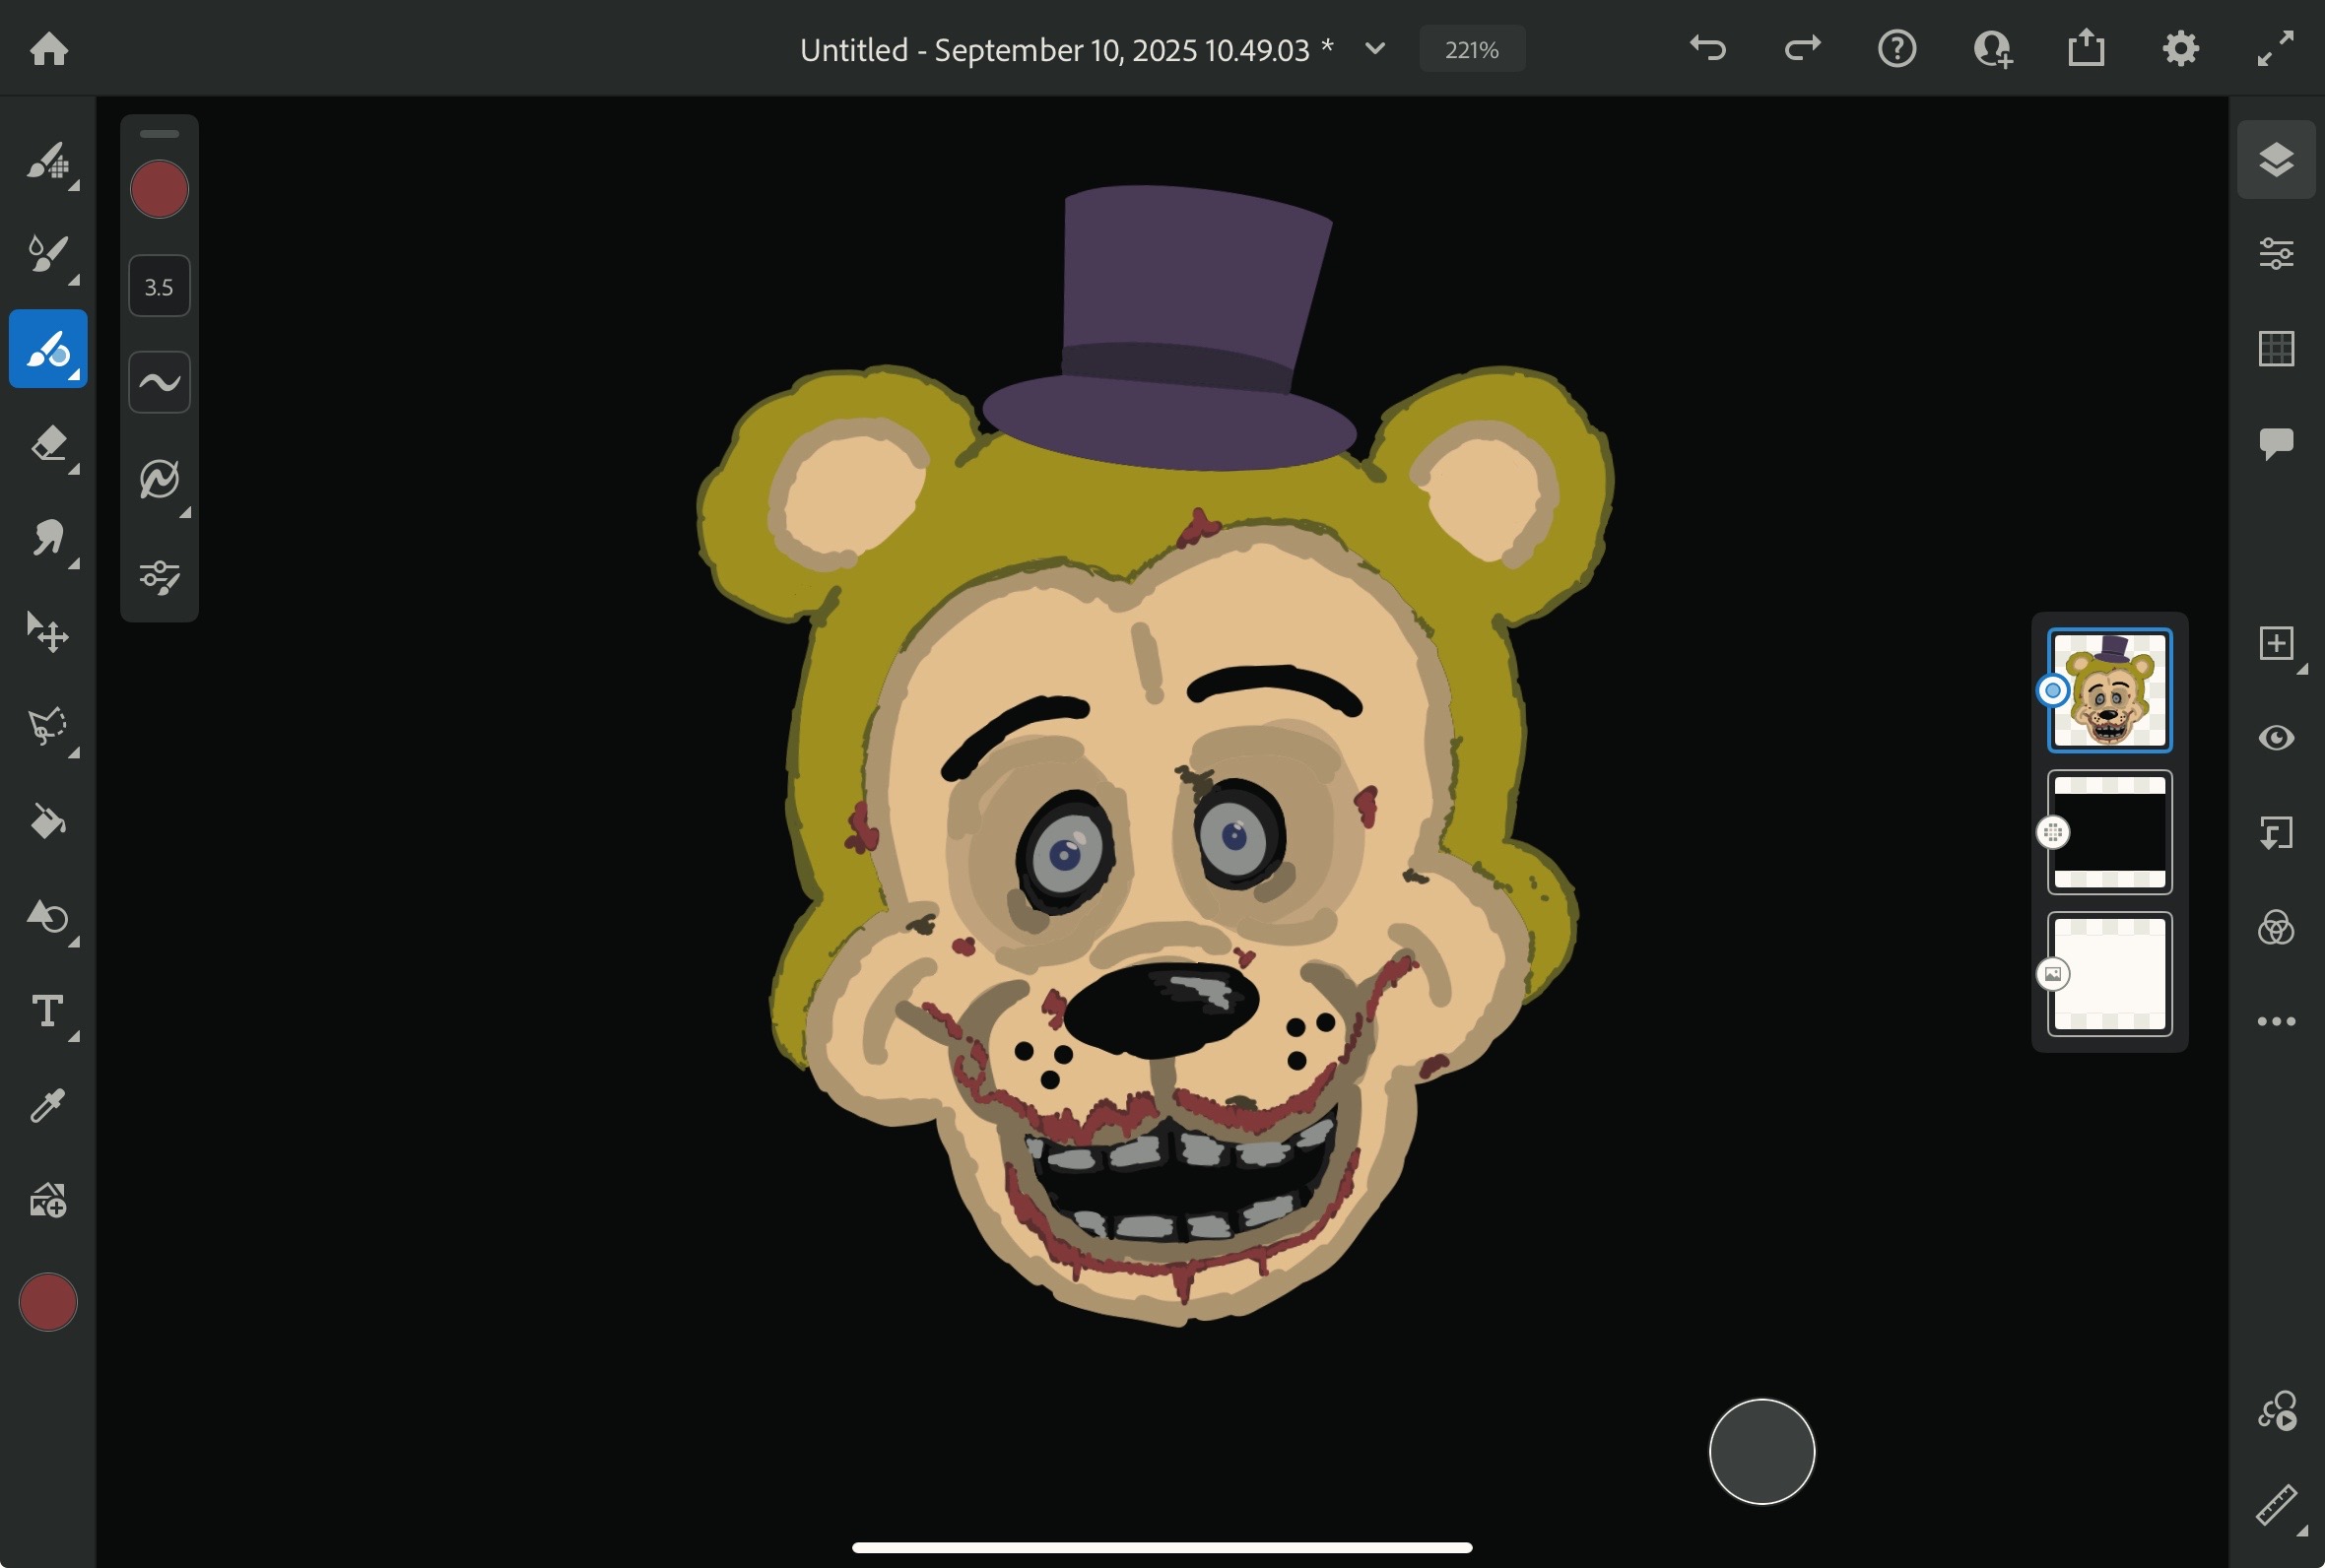Toggle the Layers panel
Viewport: 2325px width, 1568px height.
pyautogui.click(x=2276, y=160)
